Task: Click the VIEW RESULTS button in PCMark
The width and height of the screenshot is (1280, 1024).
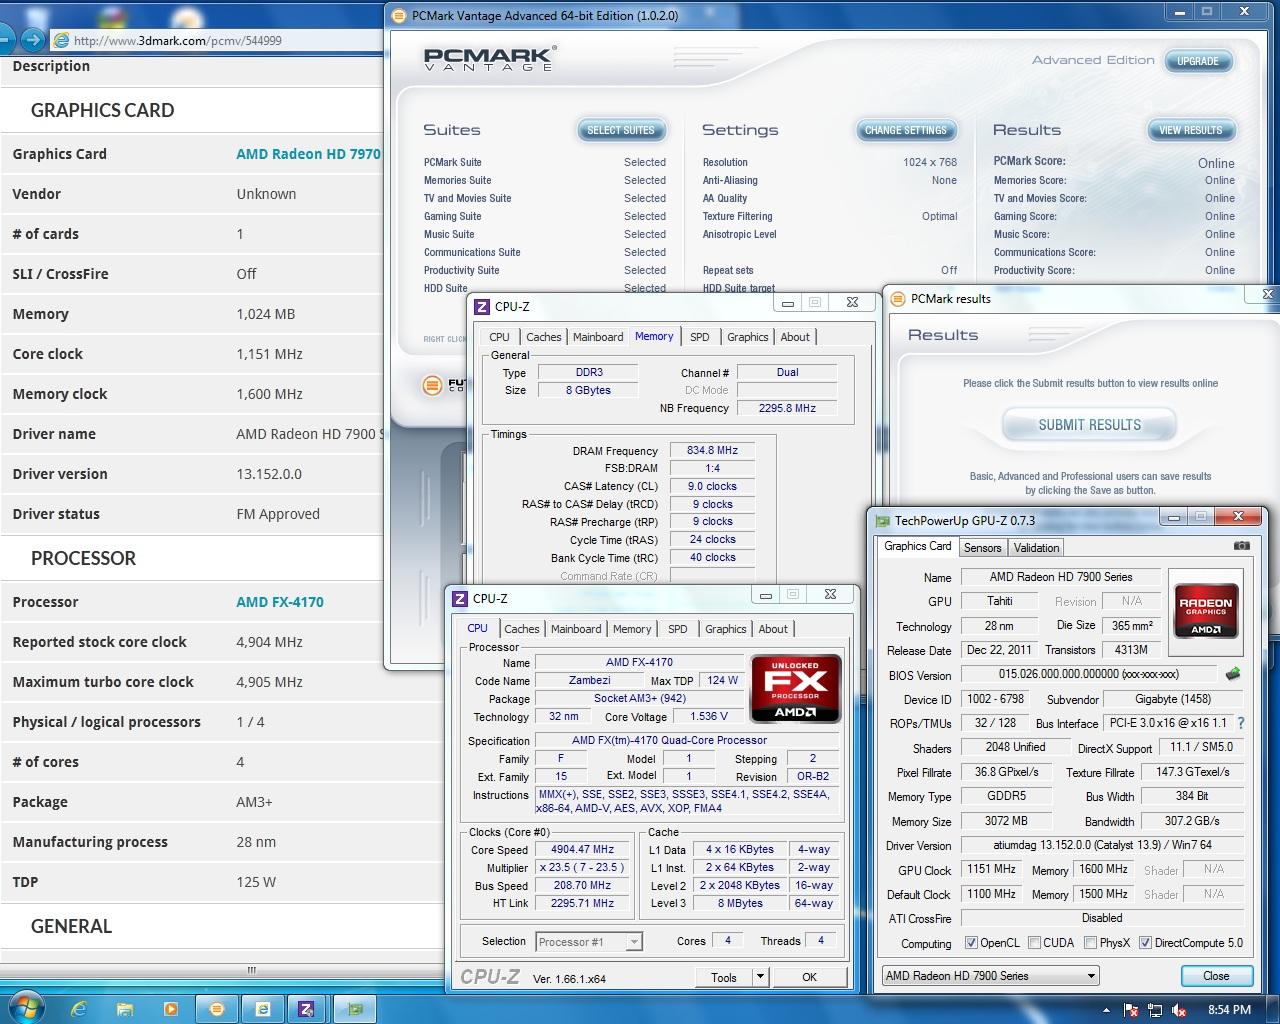Action: point(1190,130)
